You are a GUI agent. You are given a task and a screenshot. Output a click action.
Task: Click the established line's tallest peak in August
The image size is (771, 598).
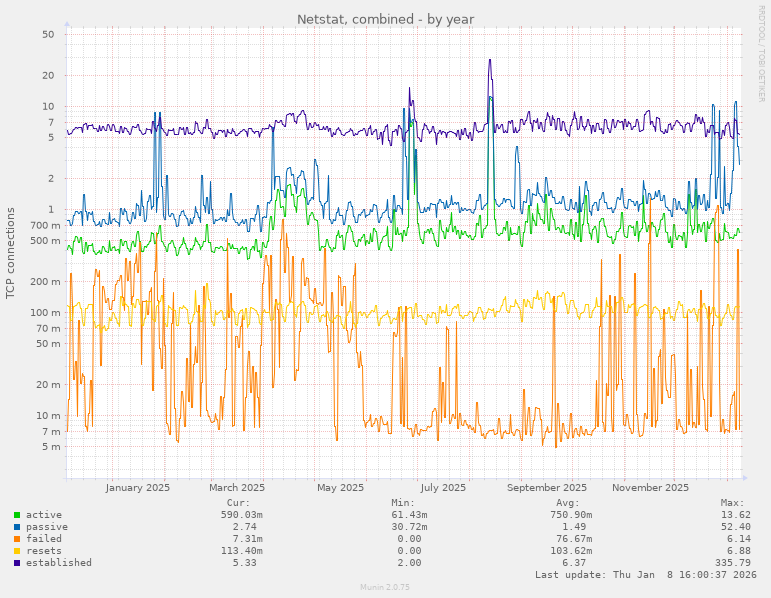(490, 60)
